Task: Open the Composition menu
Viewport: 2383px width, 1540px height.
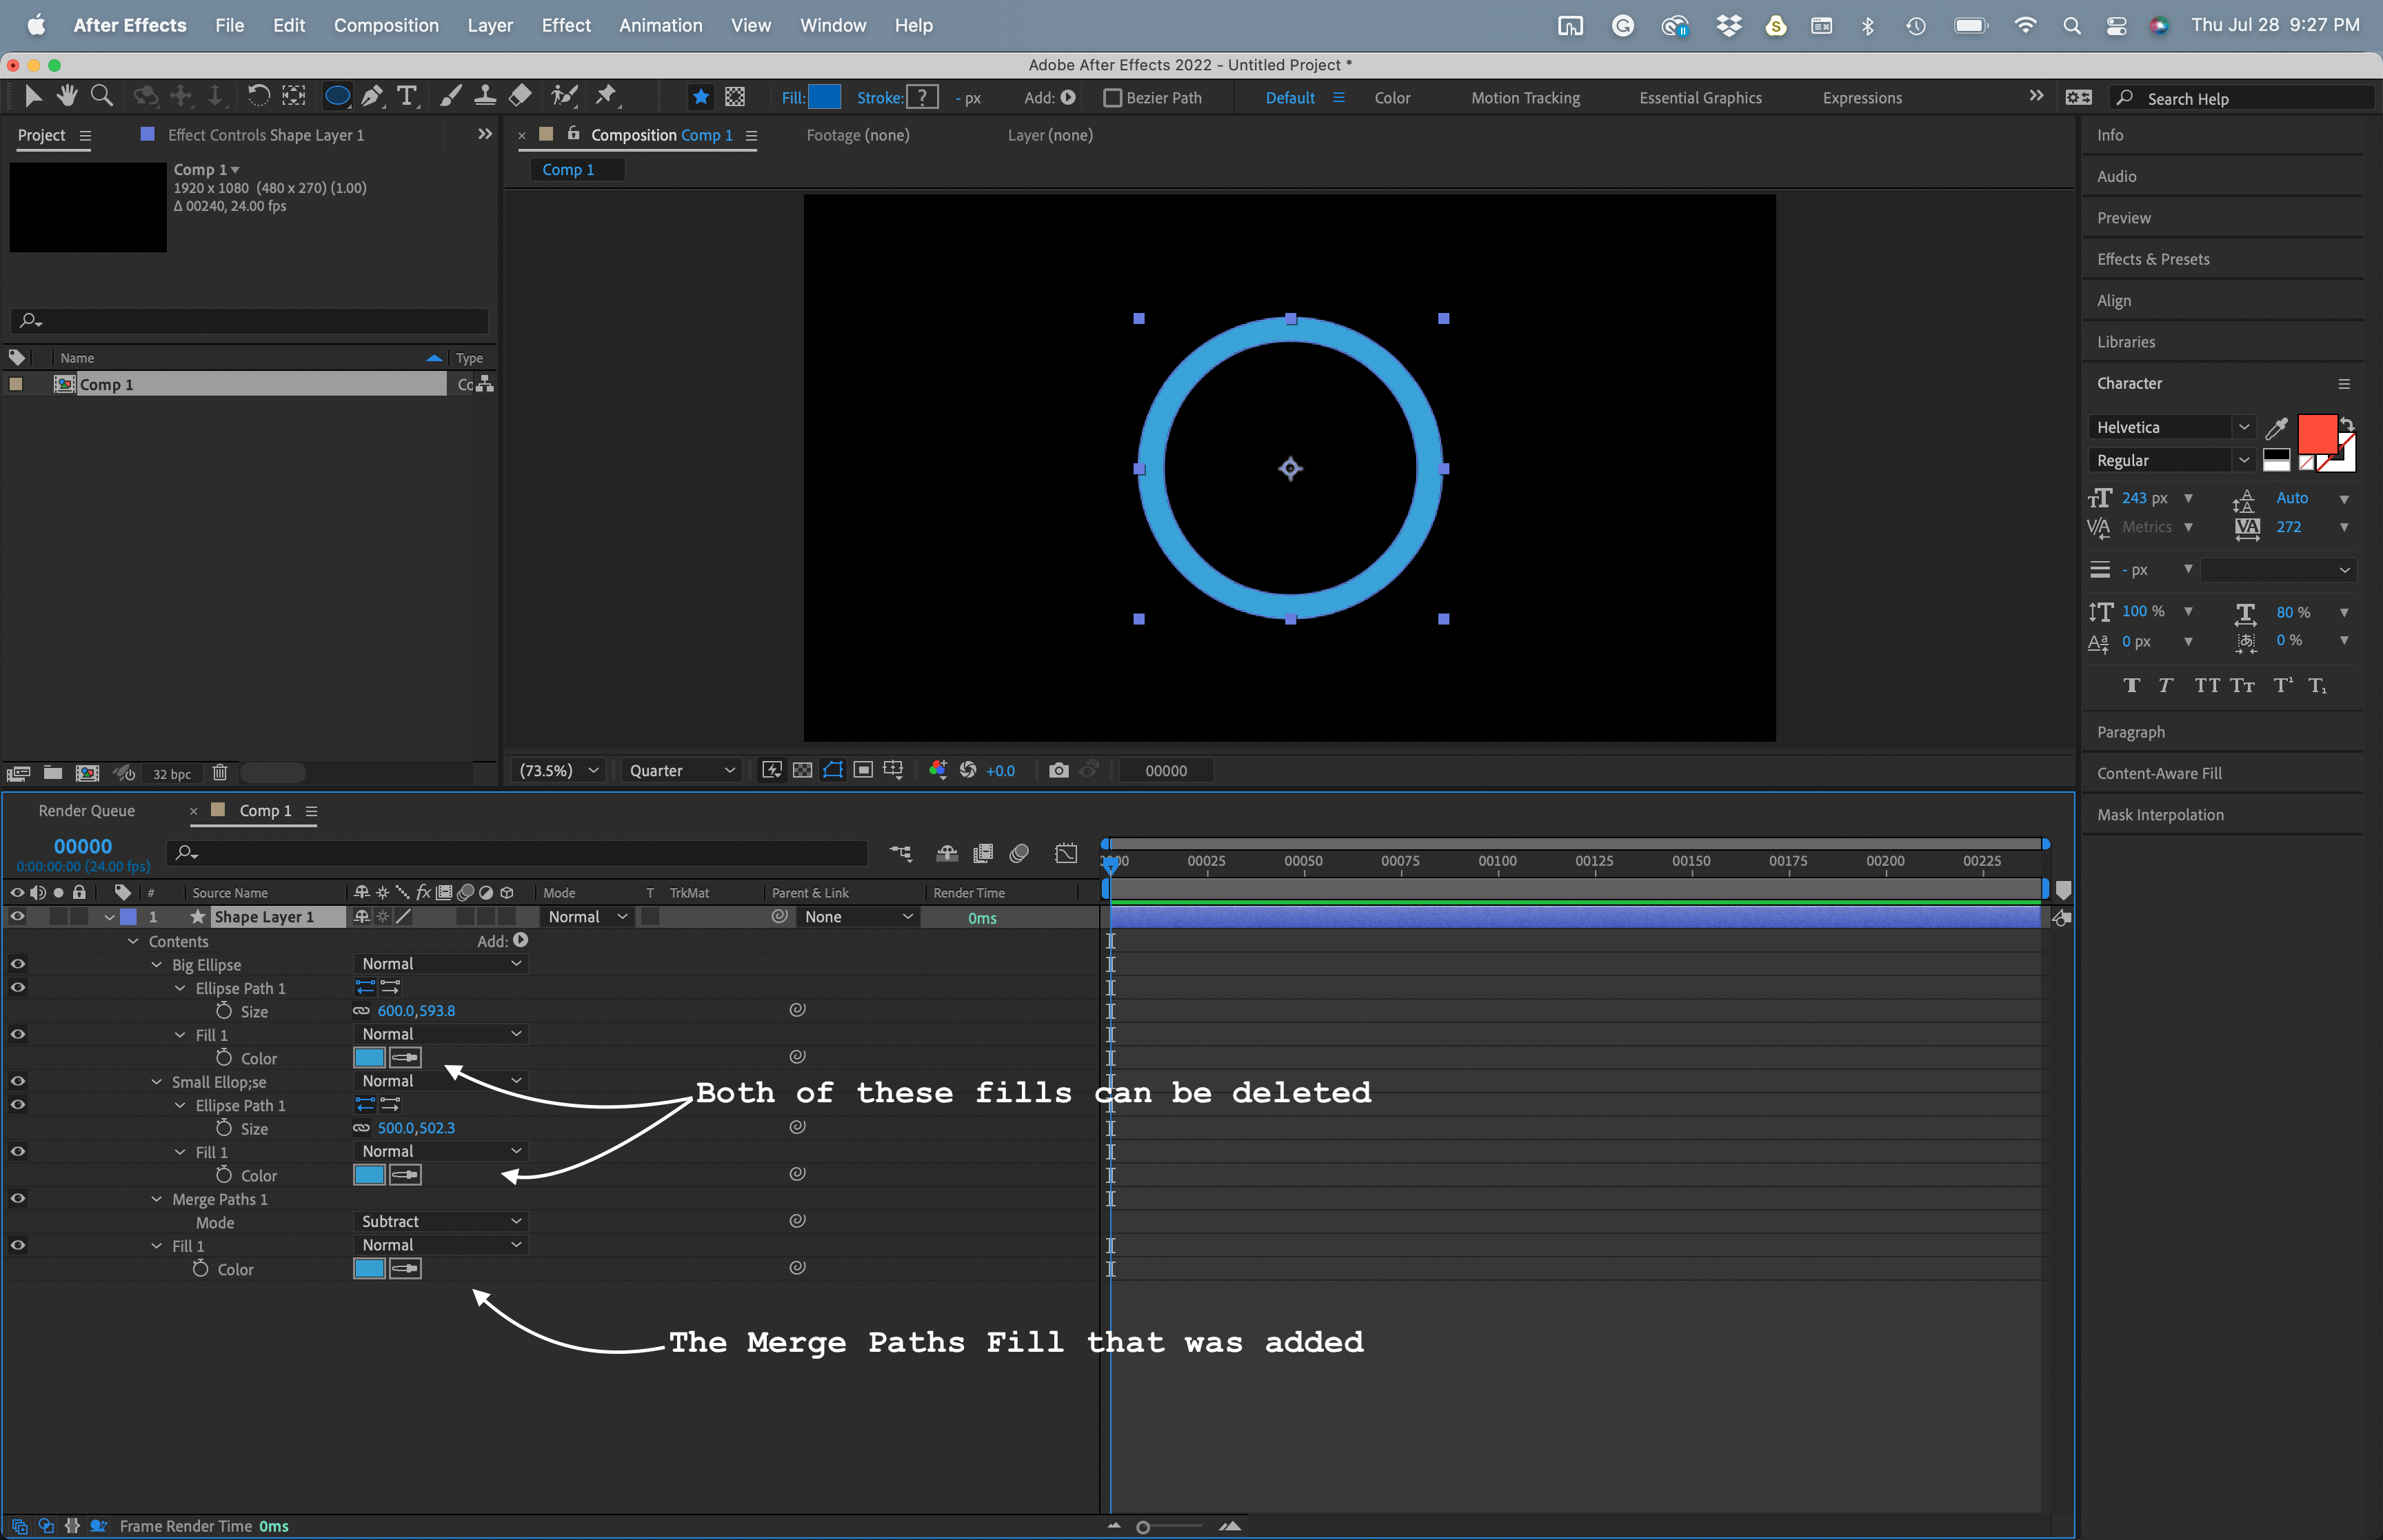Action: (x=387, y=25)
